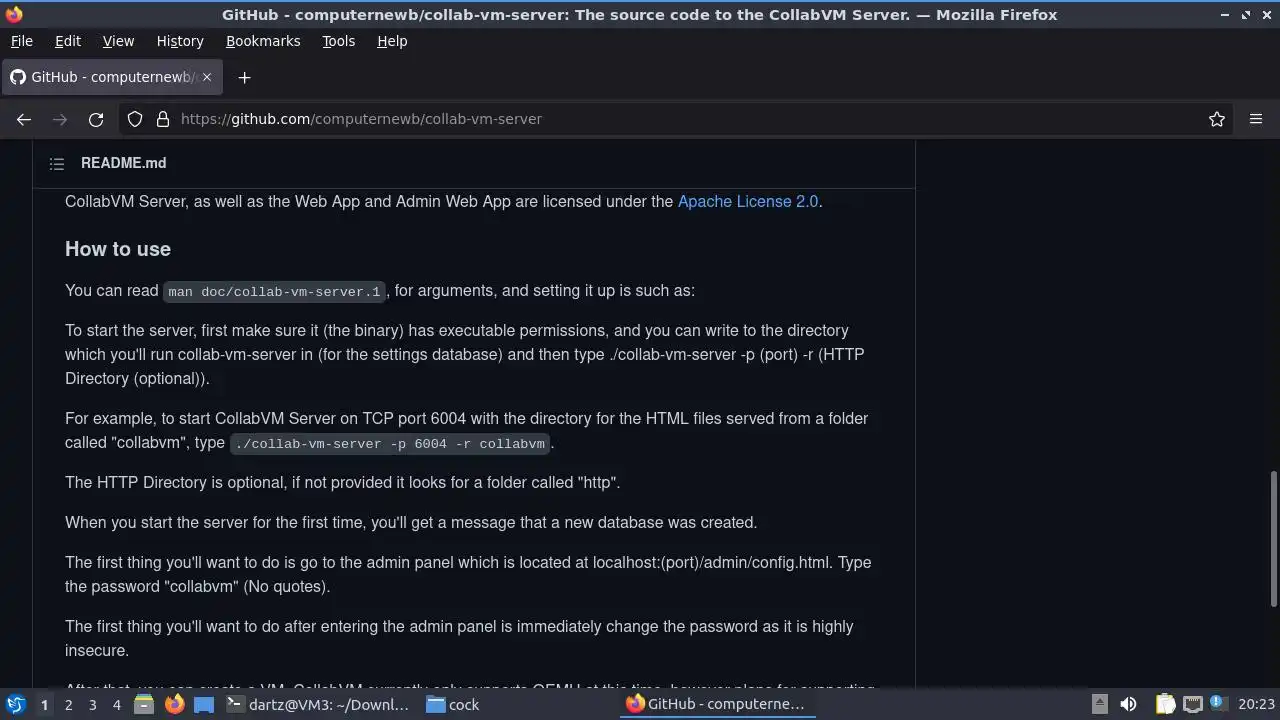Click the Firefox title bar logo icon
This screenshot has height=720, width=1280.
point(14,14)
